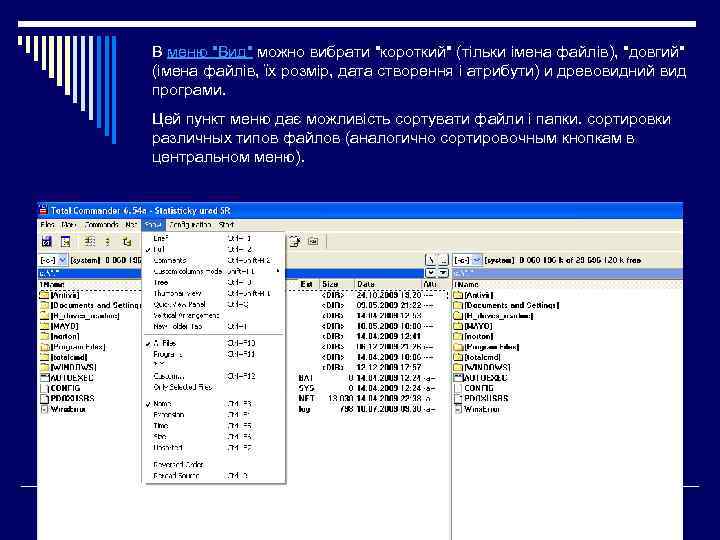Image resolution: width=720 pixels, height=540 pixels.
Task: Click notepad toolbar icon right of menu
Action: [x=294, y=241]
